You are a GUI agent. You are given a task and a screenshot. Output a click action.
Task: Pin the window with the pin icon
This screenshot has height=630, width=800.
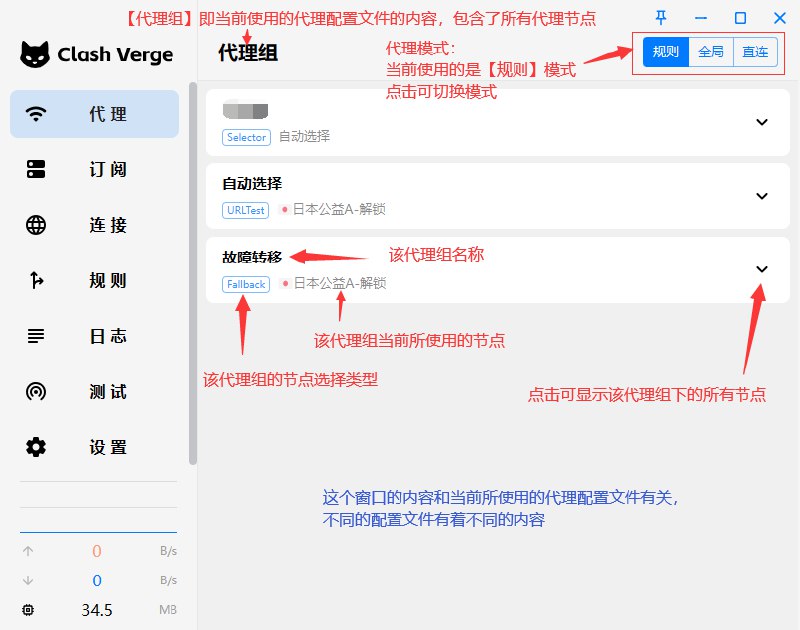point(661,18)
